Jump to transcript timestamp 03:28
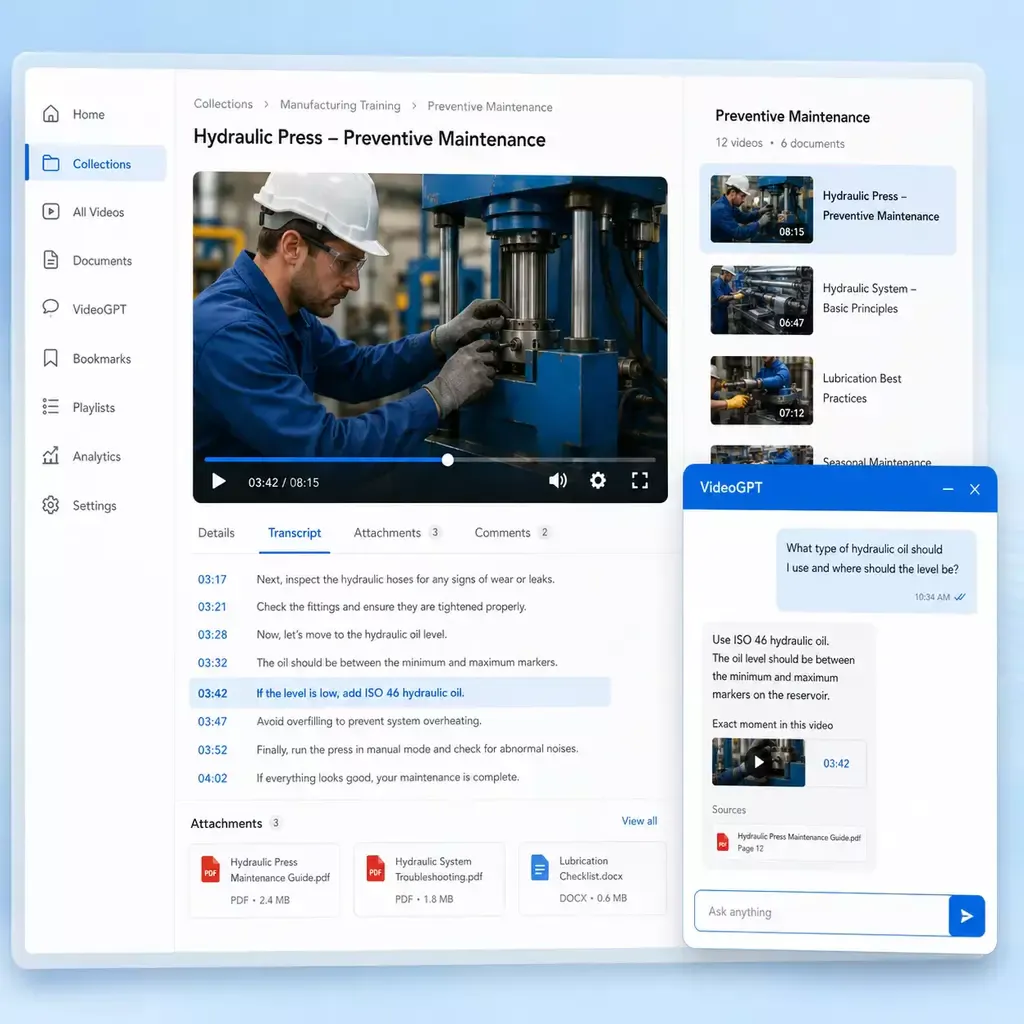This screenshot has height=1024, width=1024. pyautogui.click(x=212, y=635)
